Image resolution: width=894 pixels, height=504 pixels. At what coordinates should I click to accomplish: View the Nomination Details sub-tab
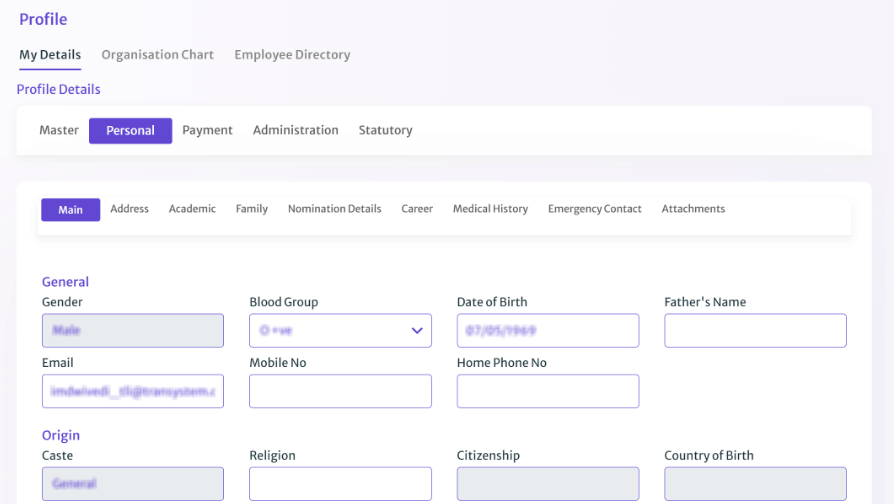[x=334, y=209]
